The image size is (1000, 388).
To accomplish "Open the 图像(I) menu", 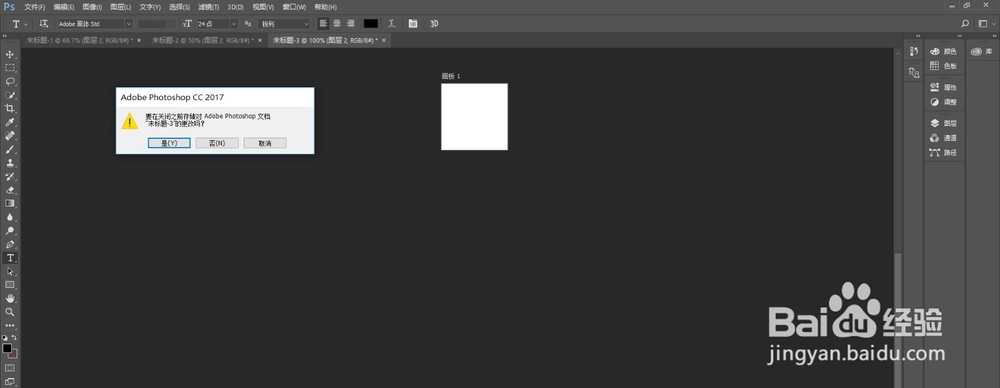I will click(92, 7).
